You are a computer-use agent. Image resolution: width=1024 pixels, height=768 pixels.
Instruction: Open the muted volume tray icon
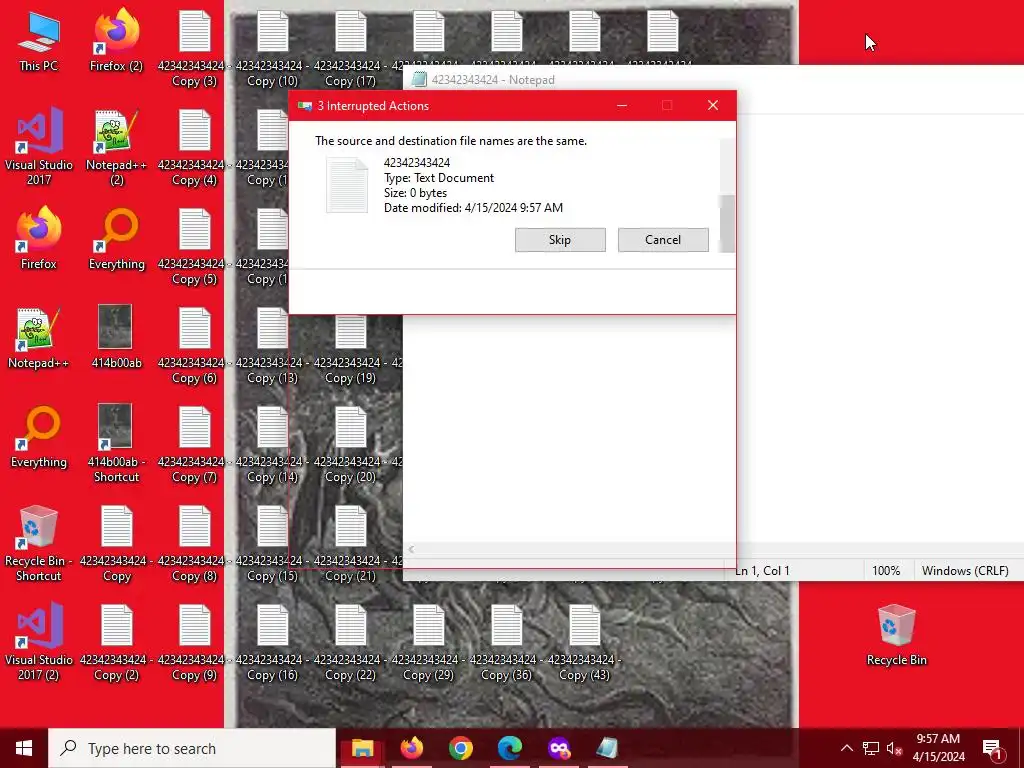894,748
